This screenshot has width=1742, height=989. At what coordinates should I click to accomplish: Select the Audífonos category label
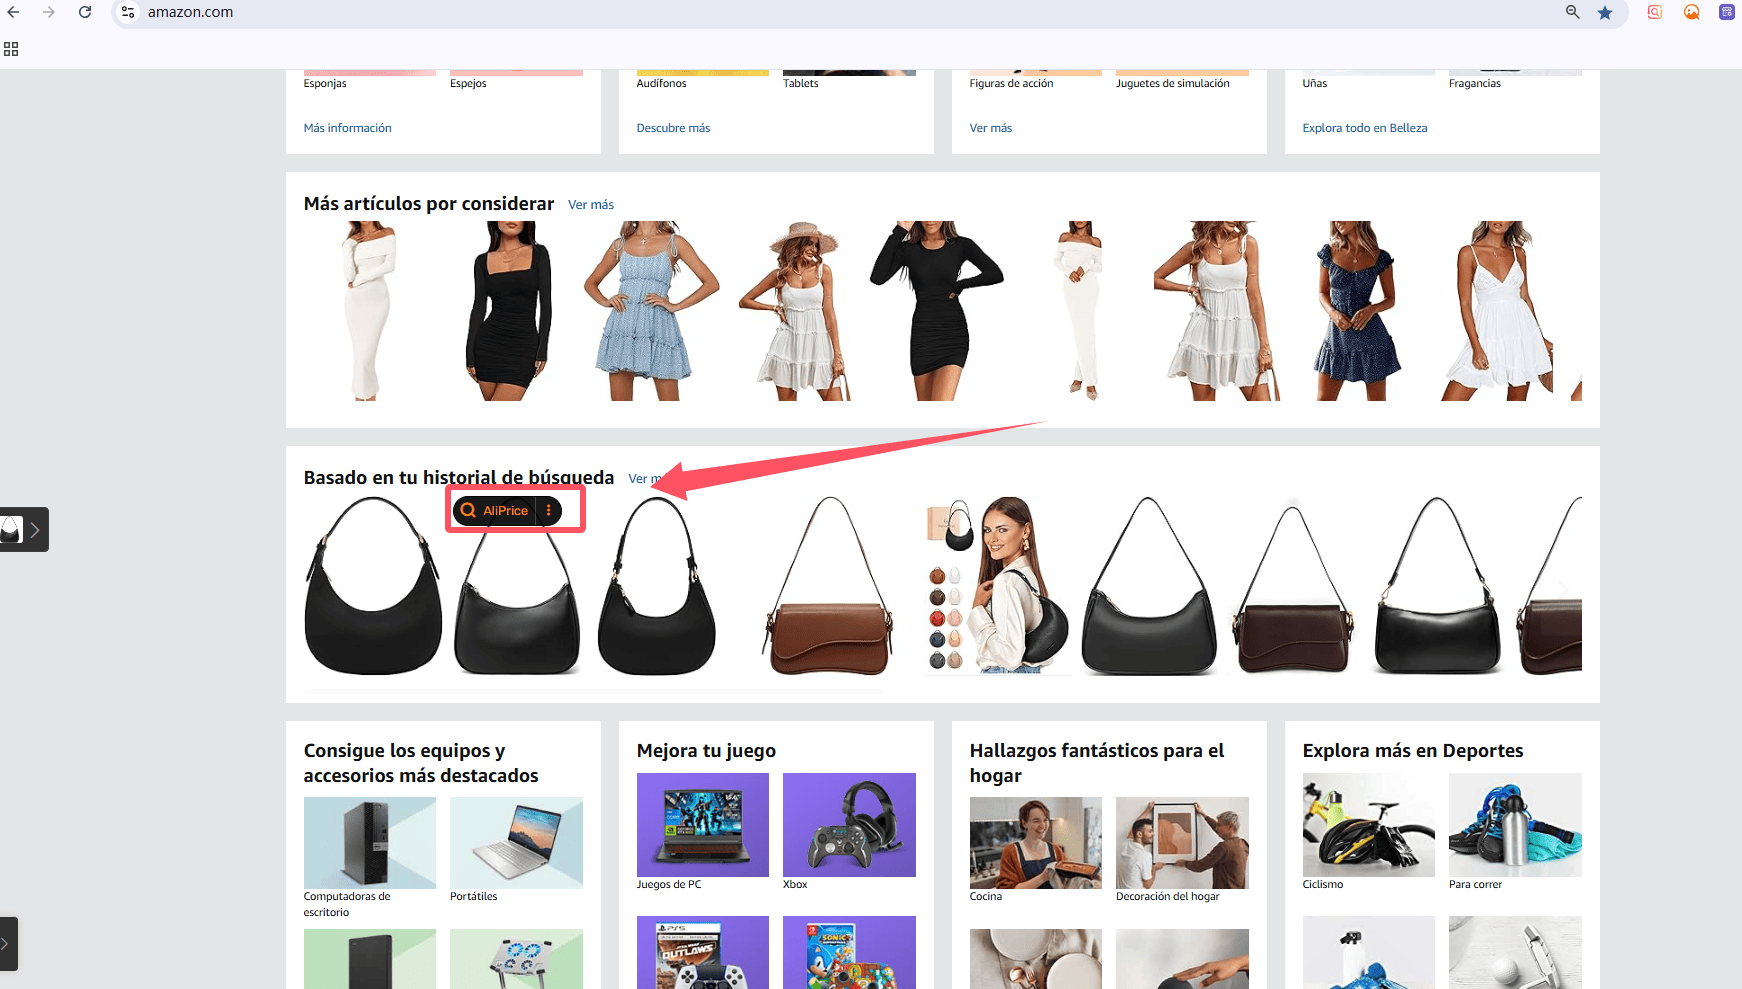661,83
